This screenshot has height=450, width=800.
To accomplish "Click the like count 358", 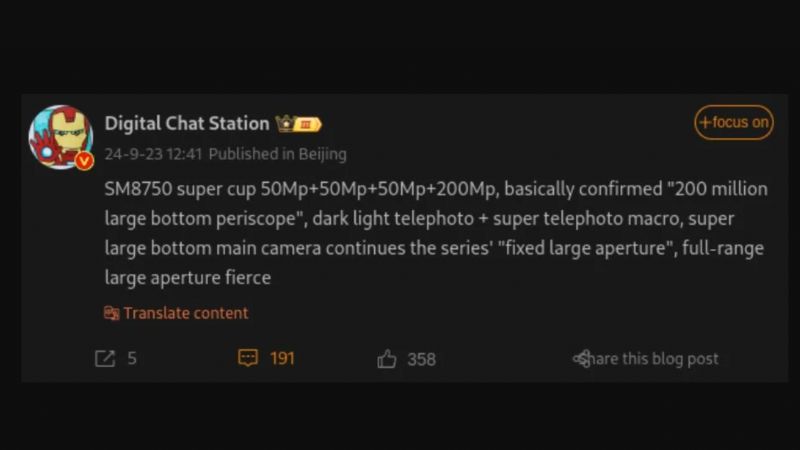I will (x=421, y=358).
